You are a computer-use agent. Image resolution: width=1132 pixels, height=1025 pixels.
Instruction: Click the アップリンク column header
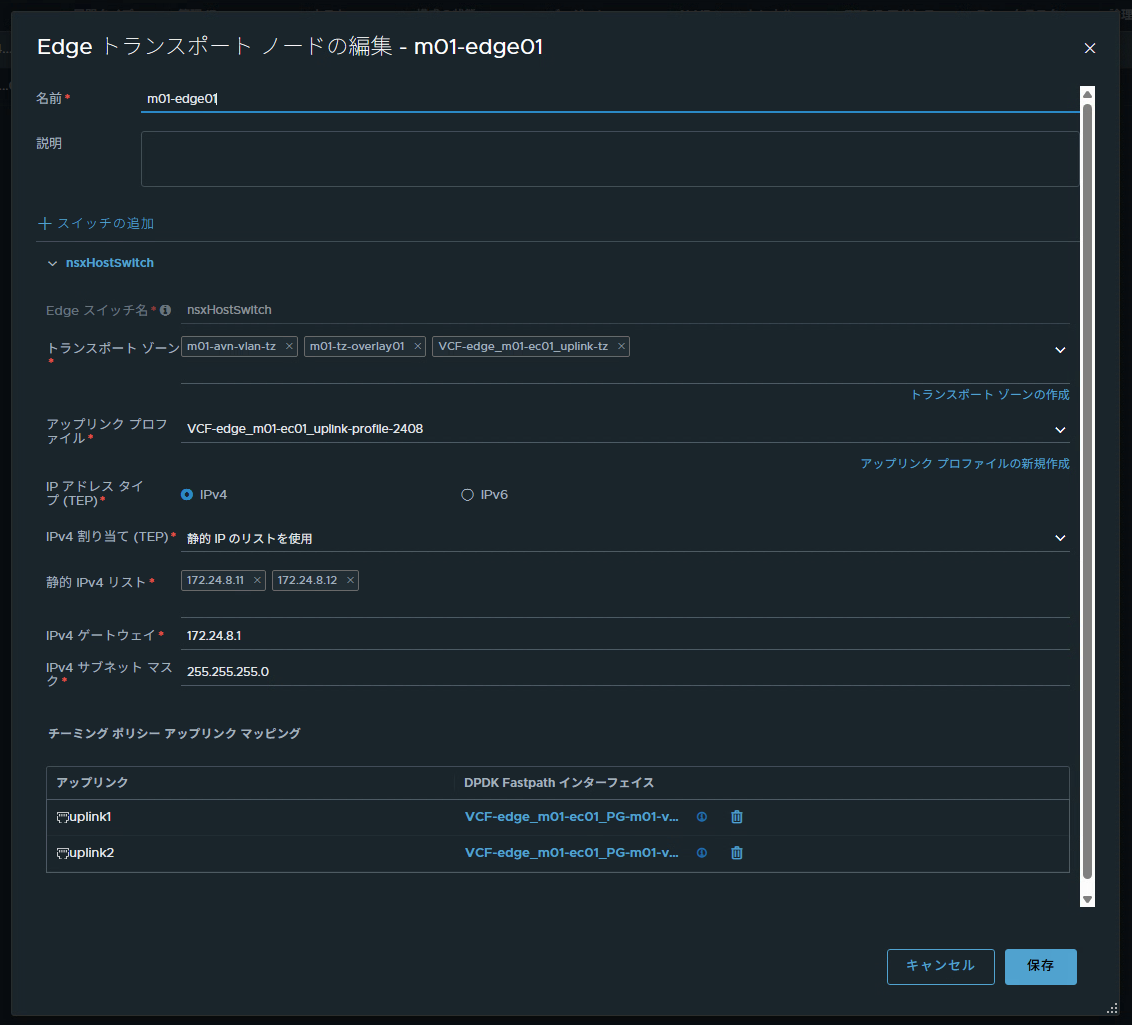tap(92, 783)
